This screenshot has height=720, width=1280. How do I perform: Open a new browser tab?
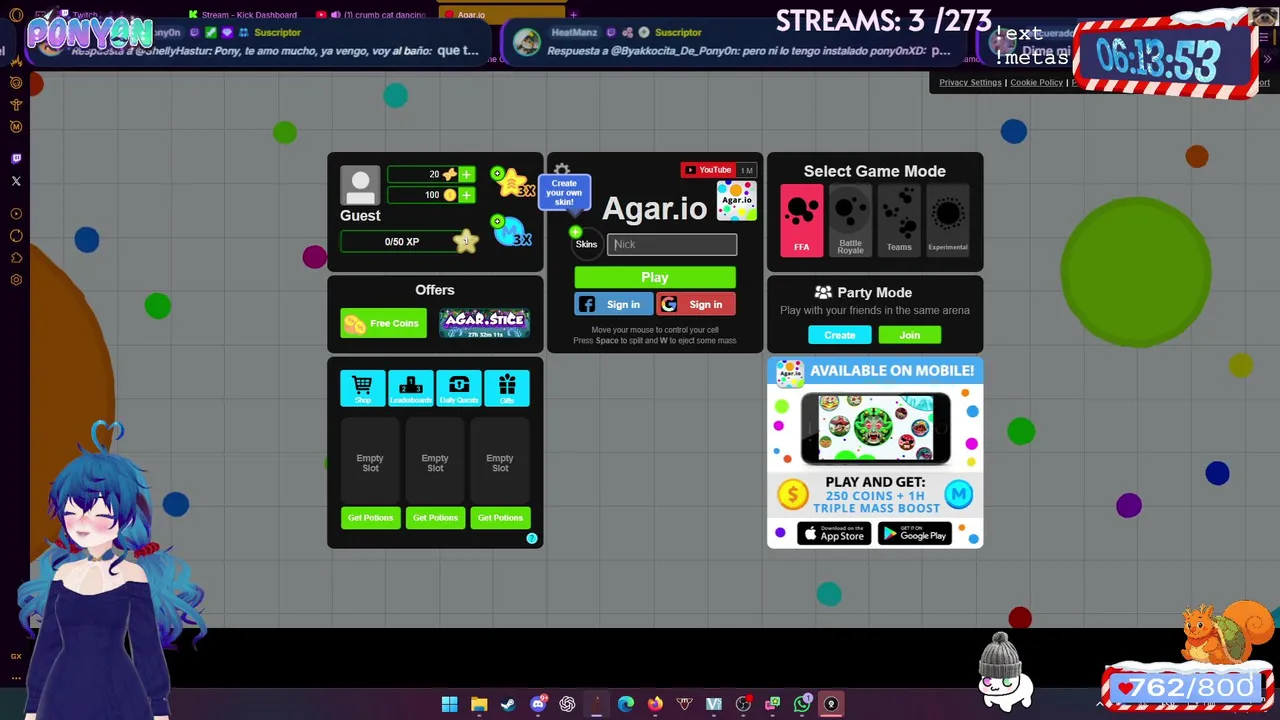[573, 15]
